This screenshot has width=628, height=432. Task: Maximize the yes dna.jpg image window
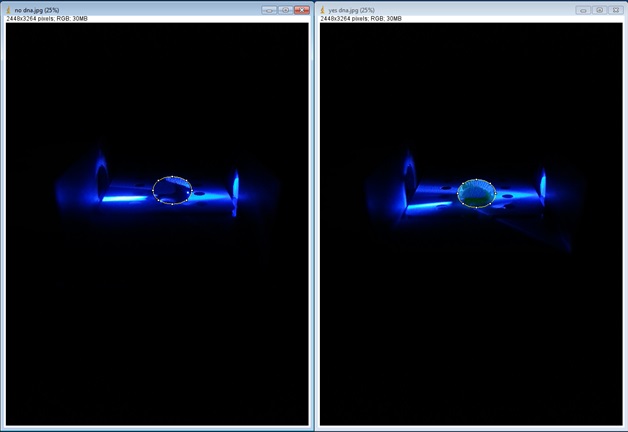click(x=599, y=10)
